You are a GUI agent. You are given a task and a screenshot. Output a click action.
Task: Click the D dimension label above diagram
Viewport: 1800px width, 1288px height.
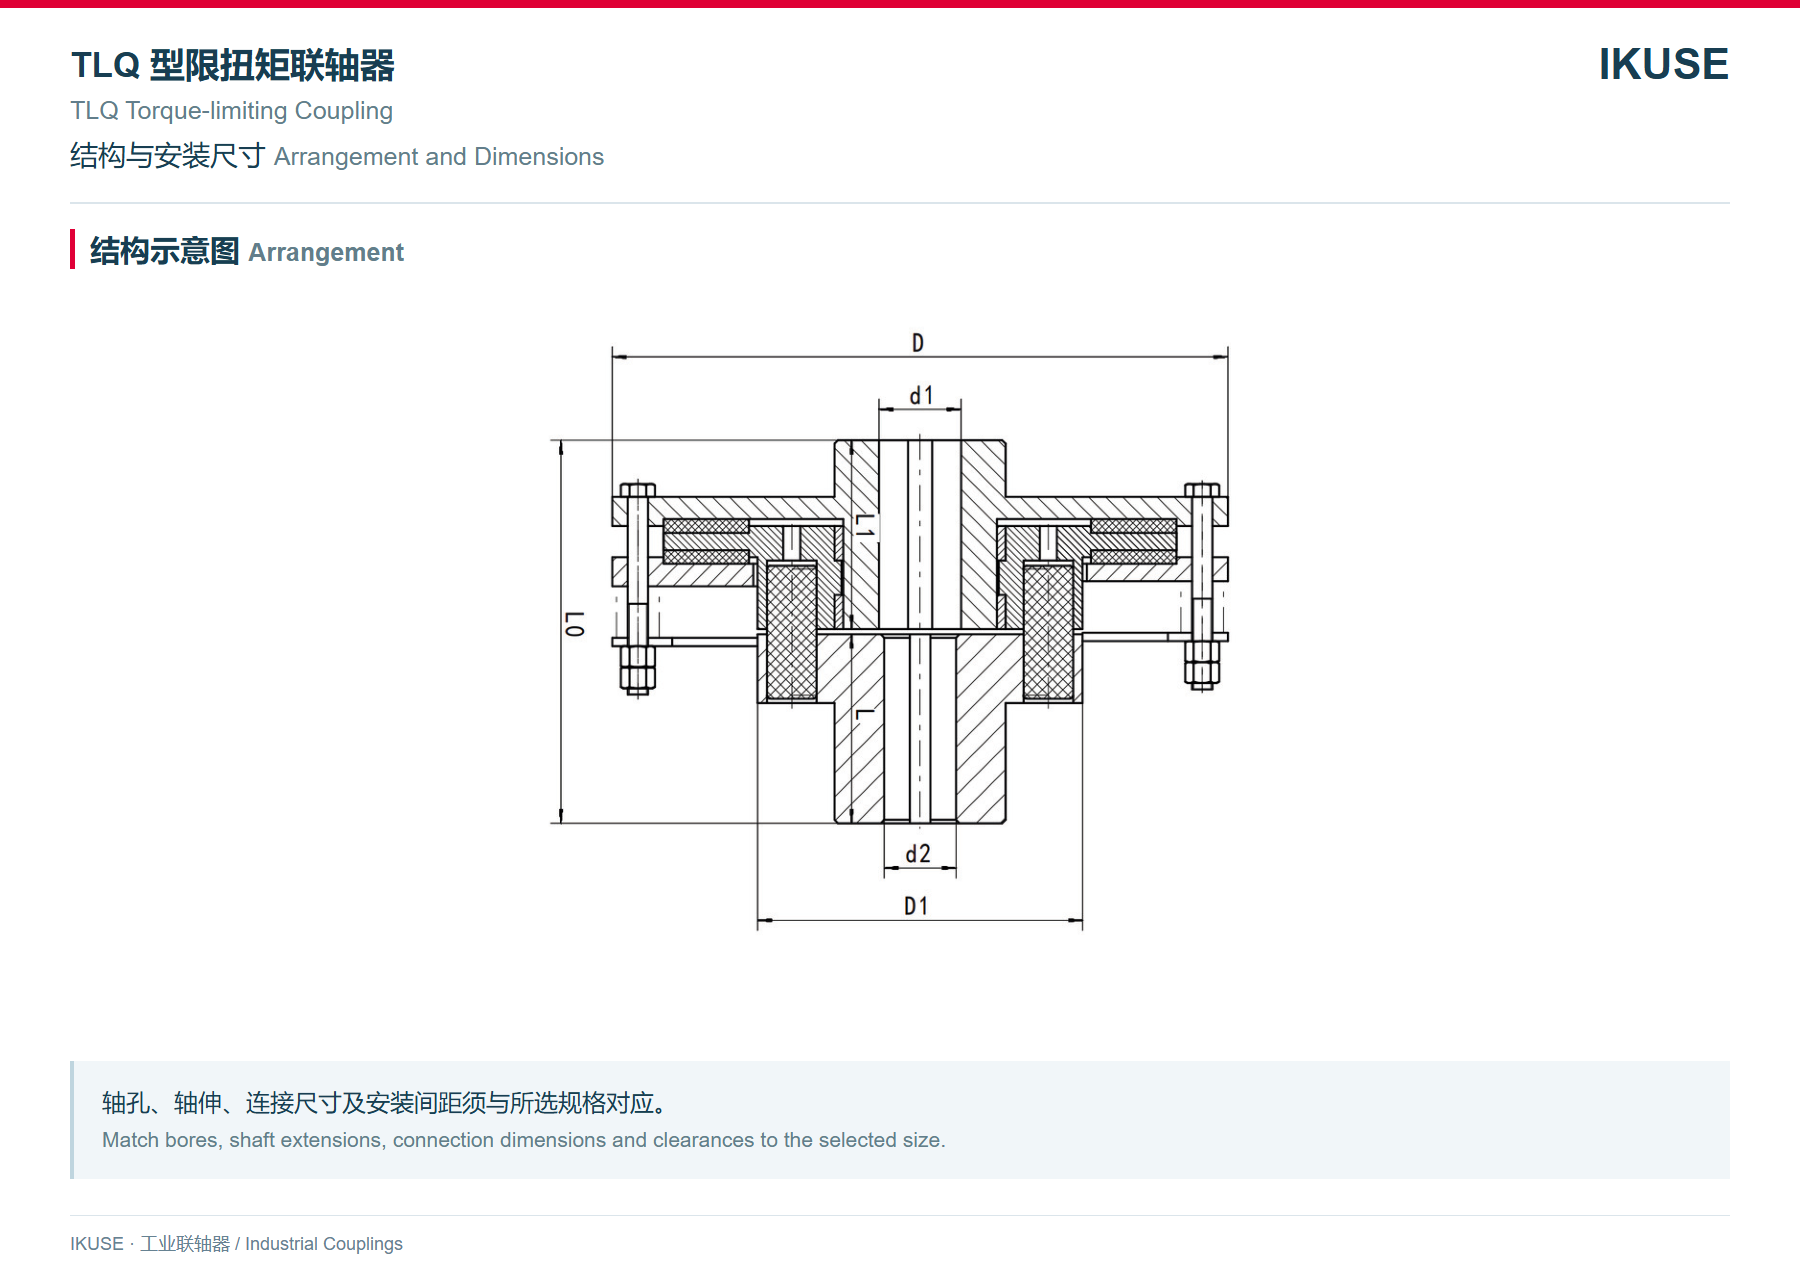[x=918, y=343]
